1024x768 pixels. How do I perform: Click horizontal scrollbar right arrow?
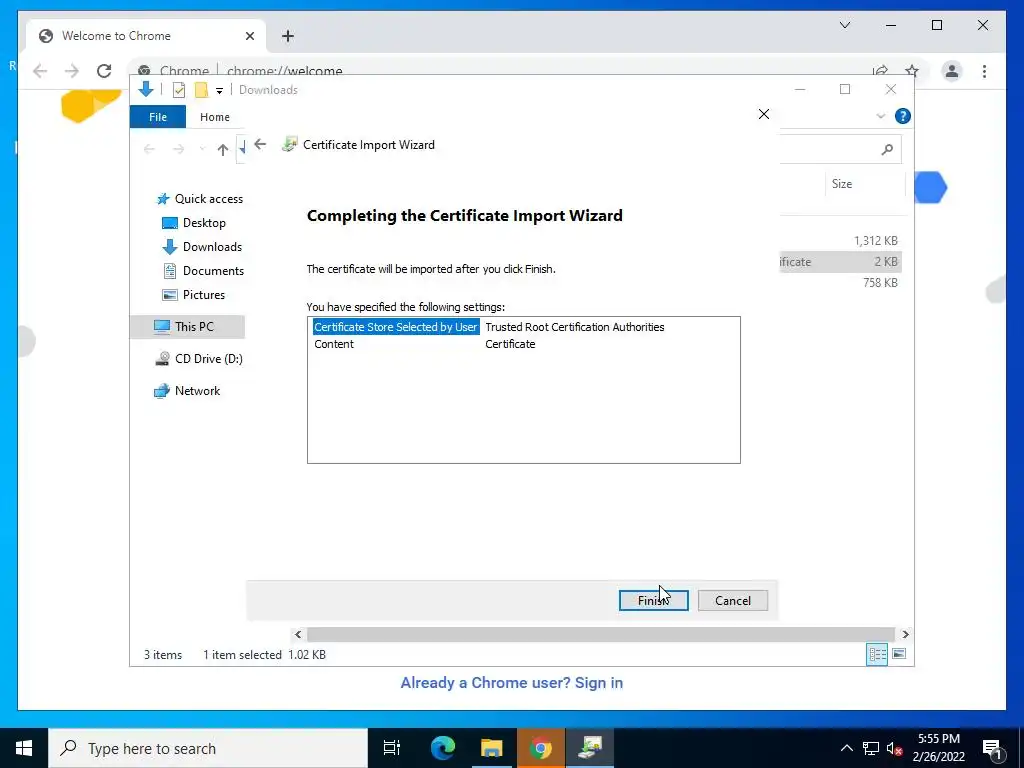click(905, 634)
